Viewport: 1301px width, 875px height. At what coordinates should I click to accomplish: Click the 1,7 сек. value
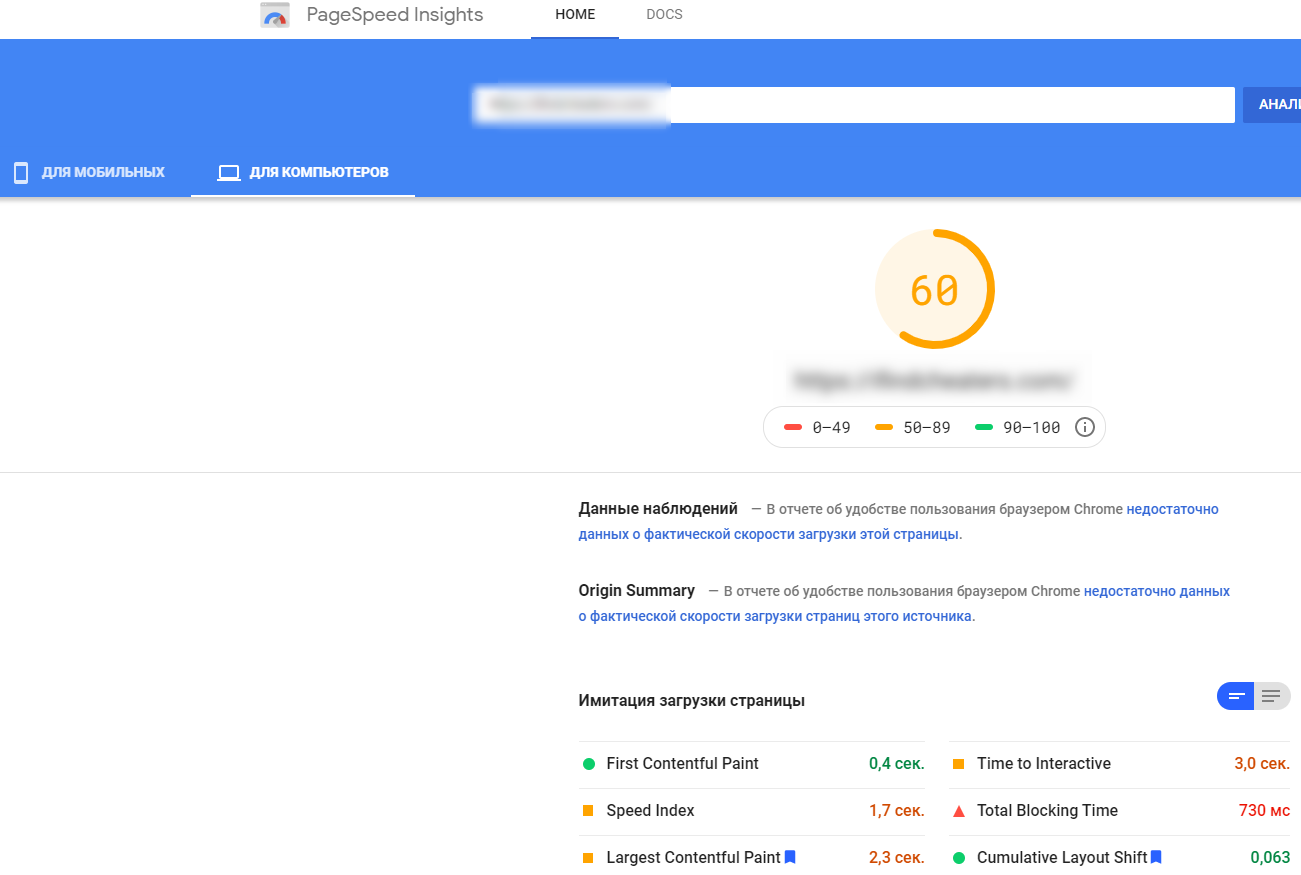click(897, 810)
